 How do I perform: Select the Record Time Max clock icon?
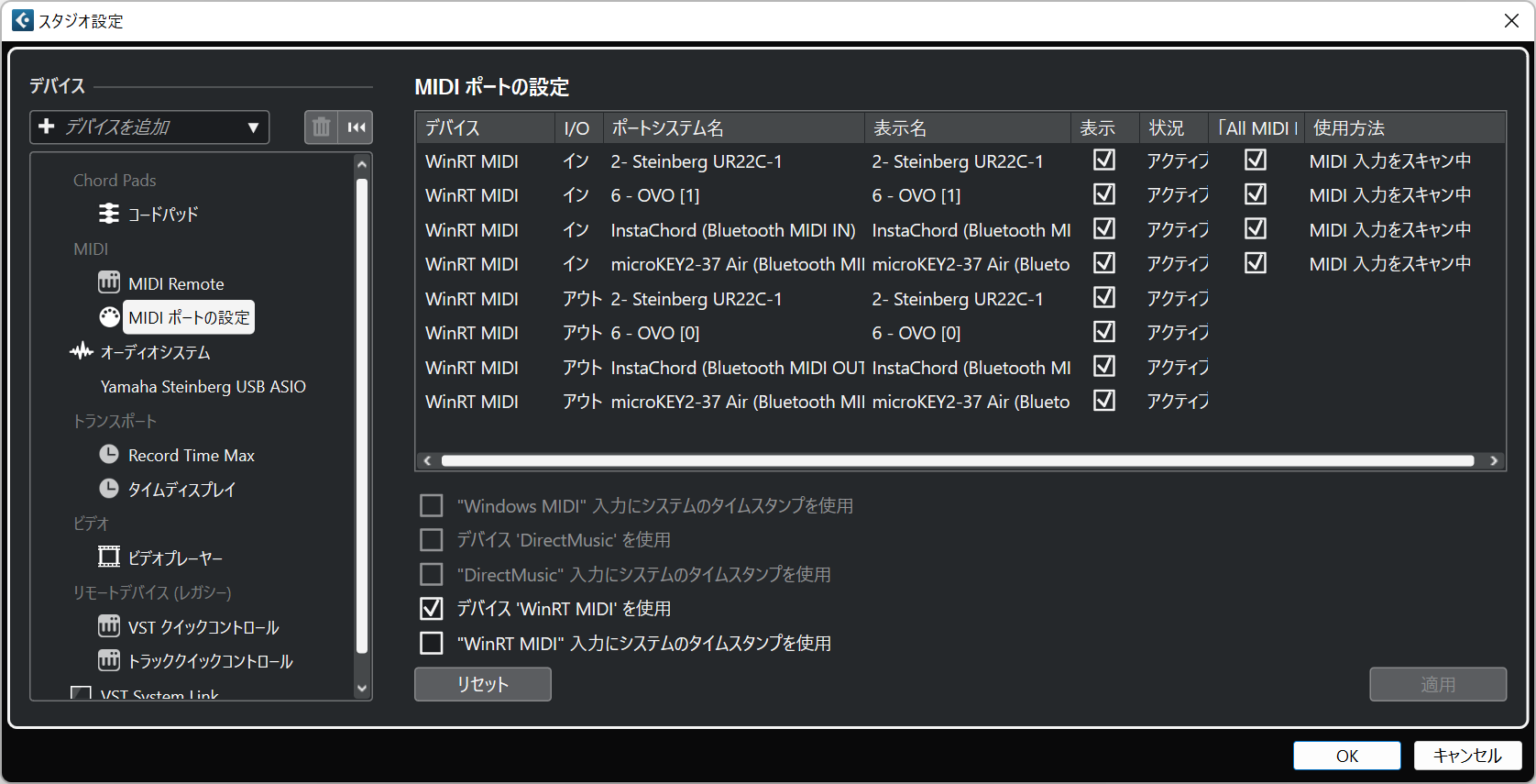[x=109, y=455]
